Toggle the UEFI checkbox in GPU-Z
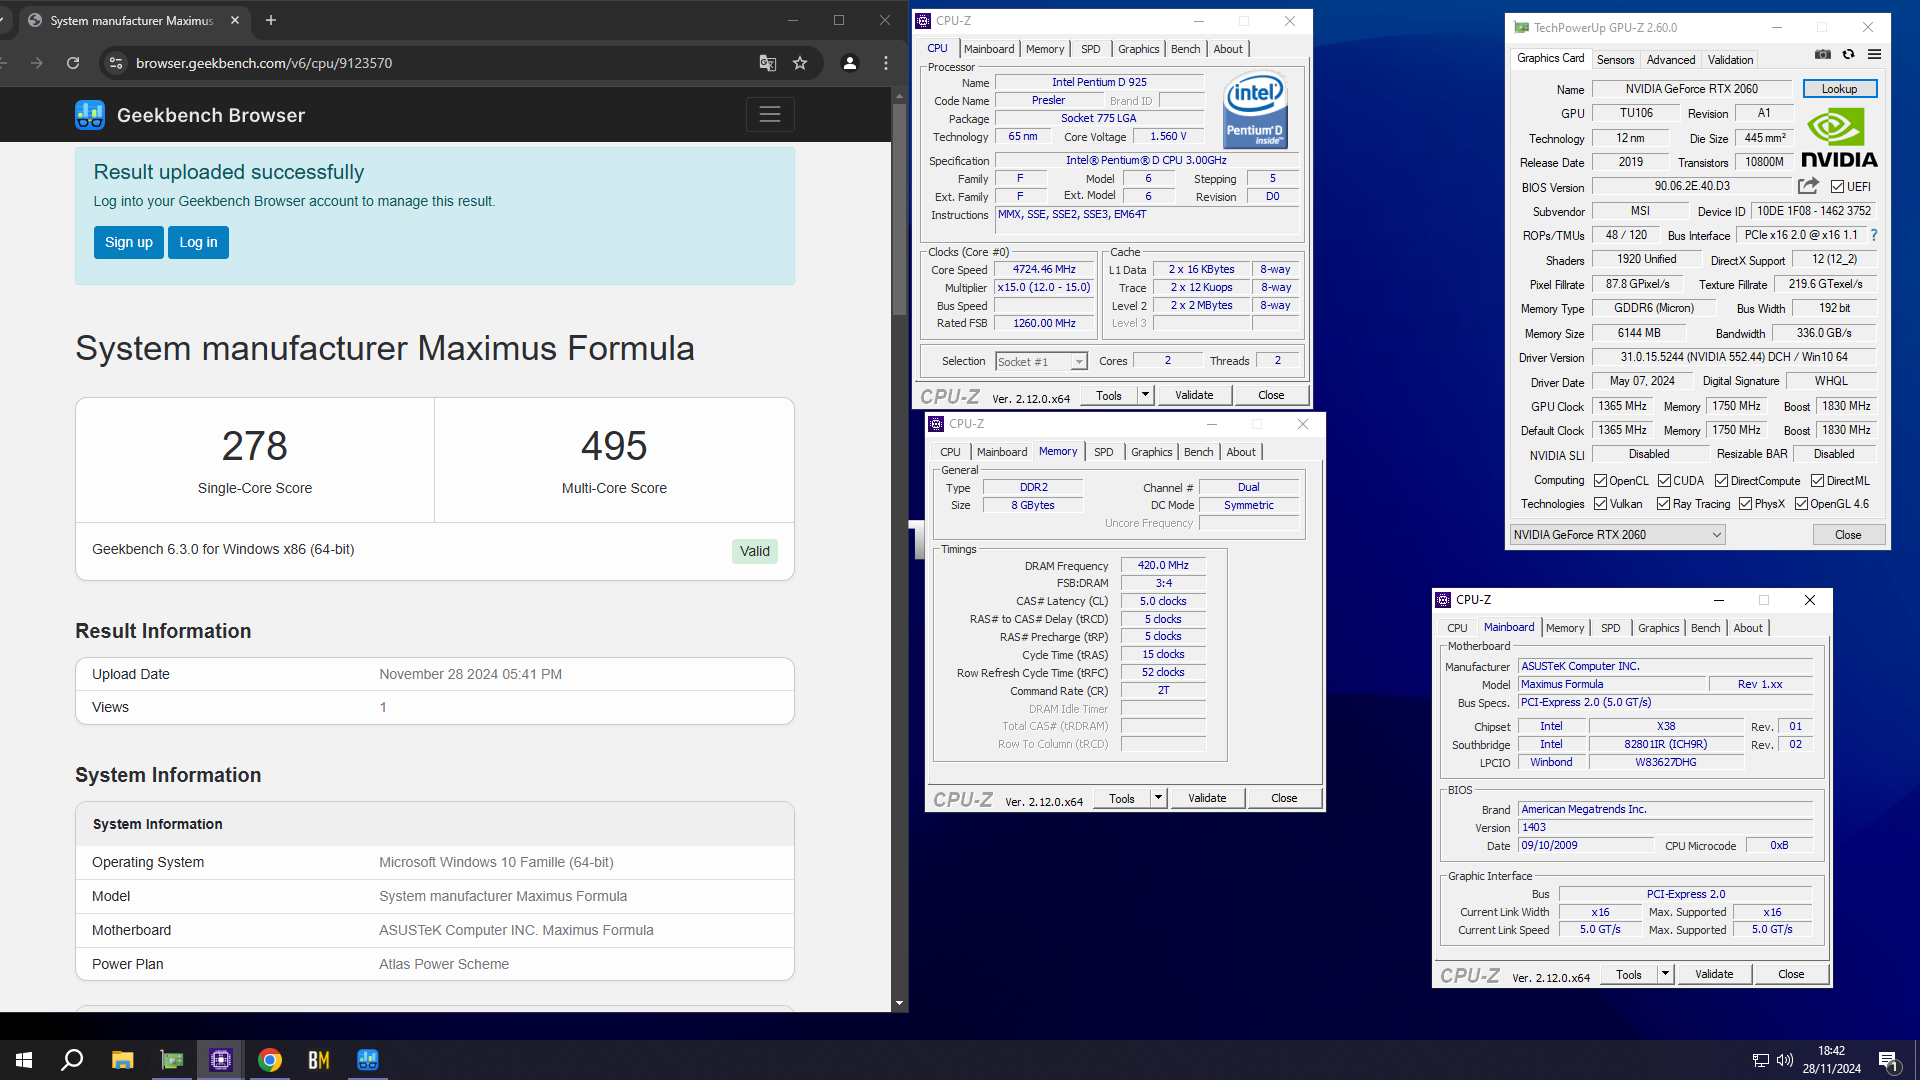 (x=1837, y=187)
